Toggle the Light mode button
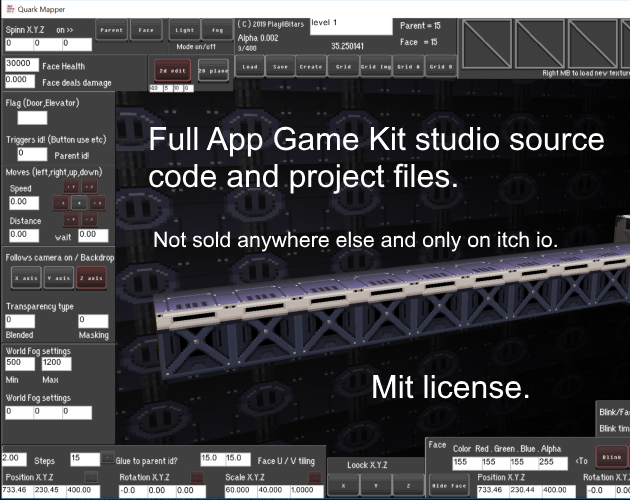The image size is (630, 500). 184,30
